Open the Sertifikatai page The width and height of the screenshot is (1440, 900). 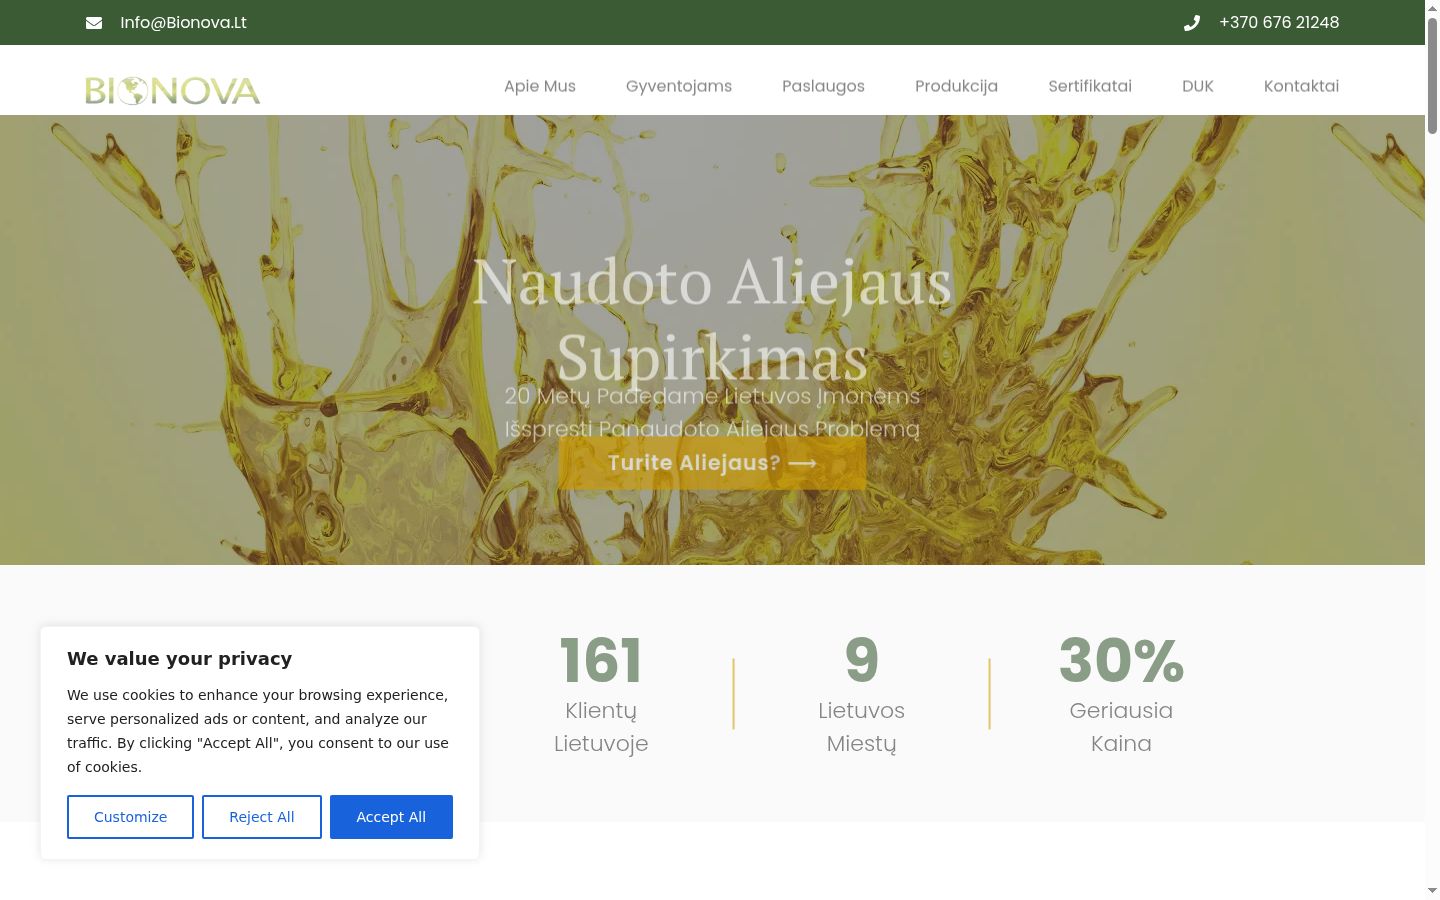click(1090, 86)
